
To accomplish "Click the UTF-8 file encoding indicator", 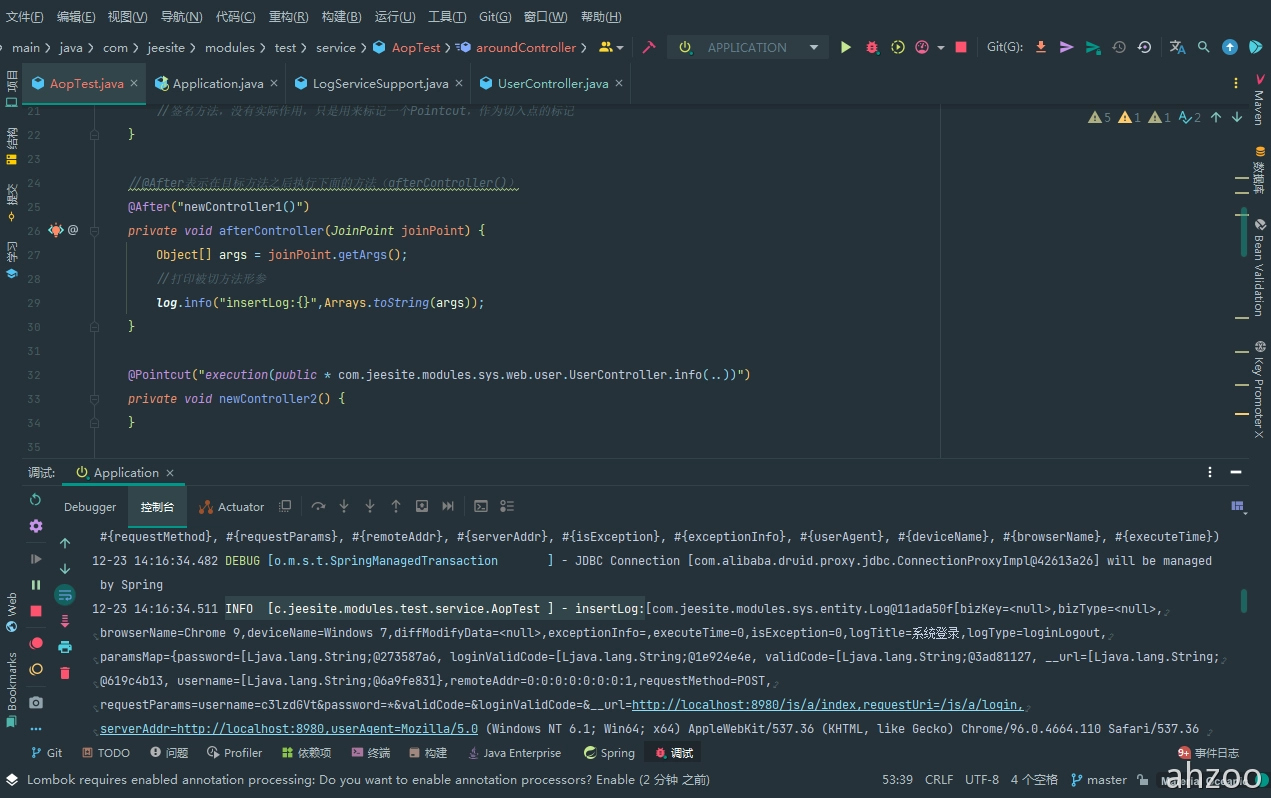I will click(981, 779).
